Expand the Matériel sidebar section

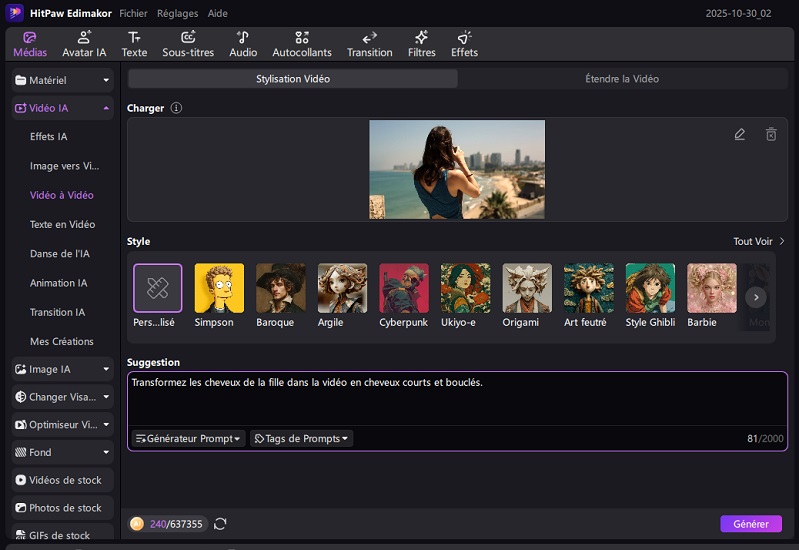62,80
